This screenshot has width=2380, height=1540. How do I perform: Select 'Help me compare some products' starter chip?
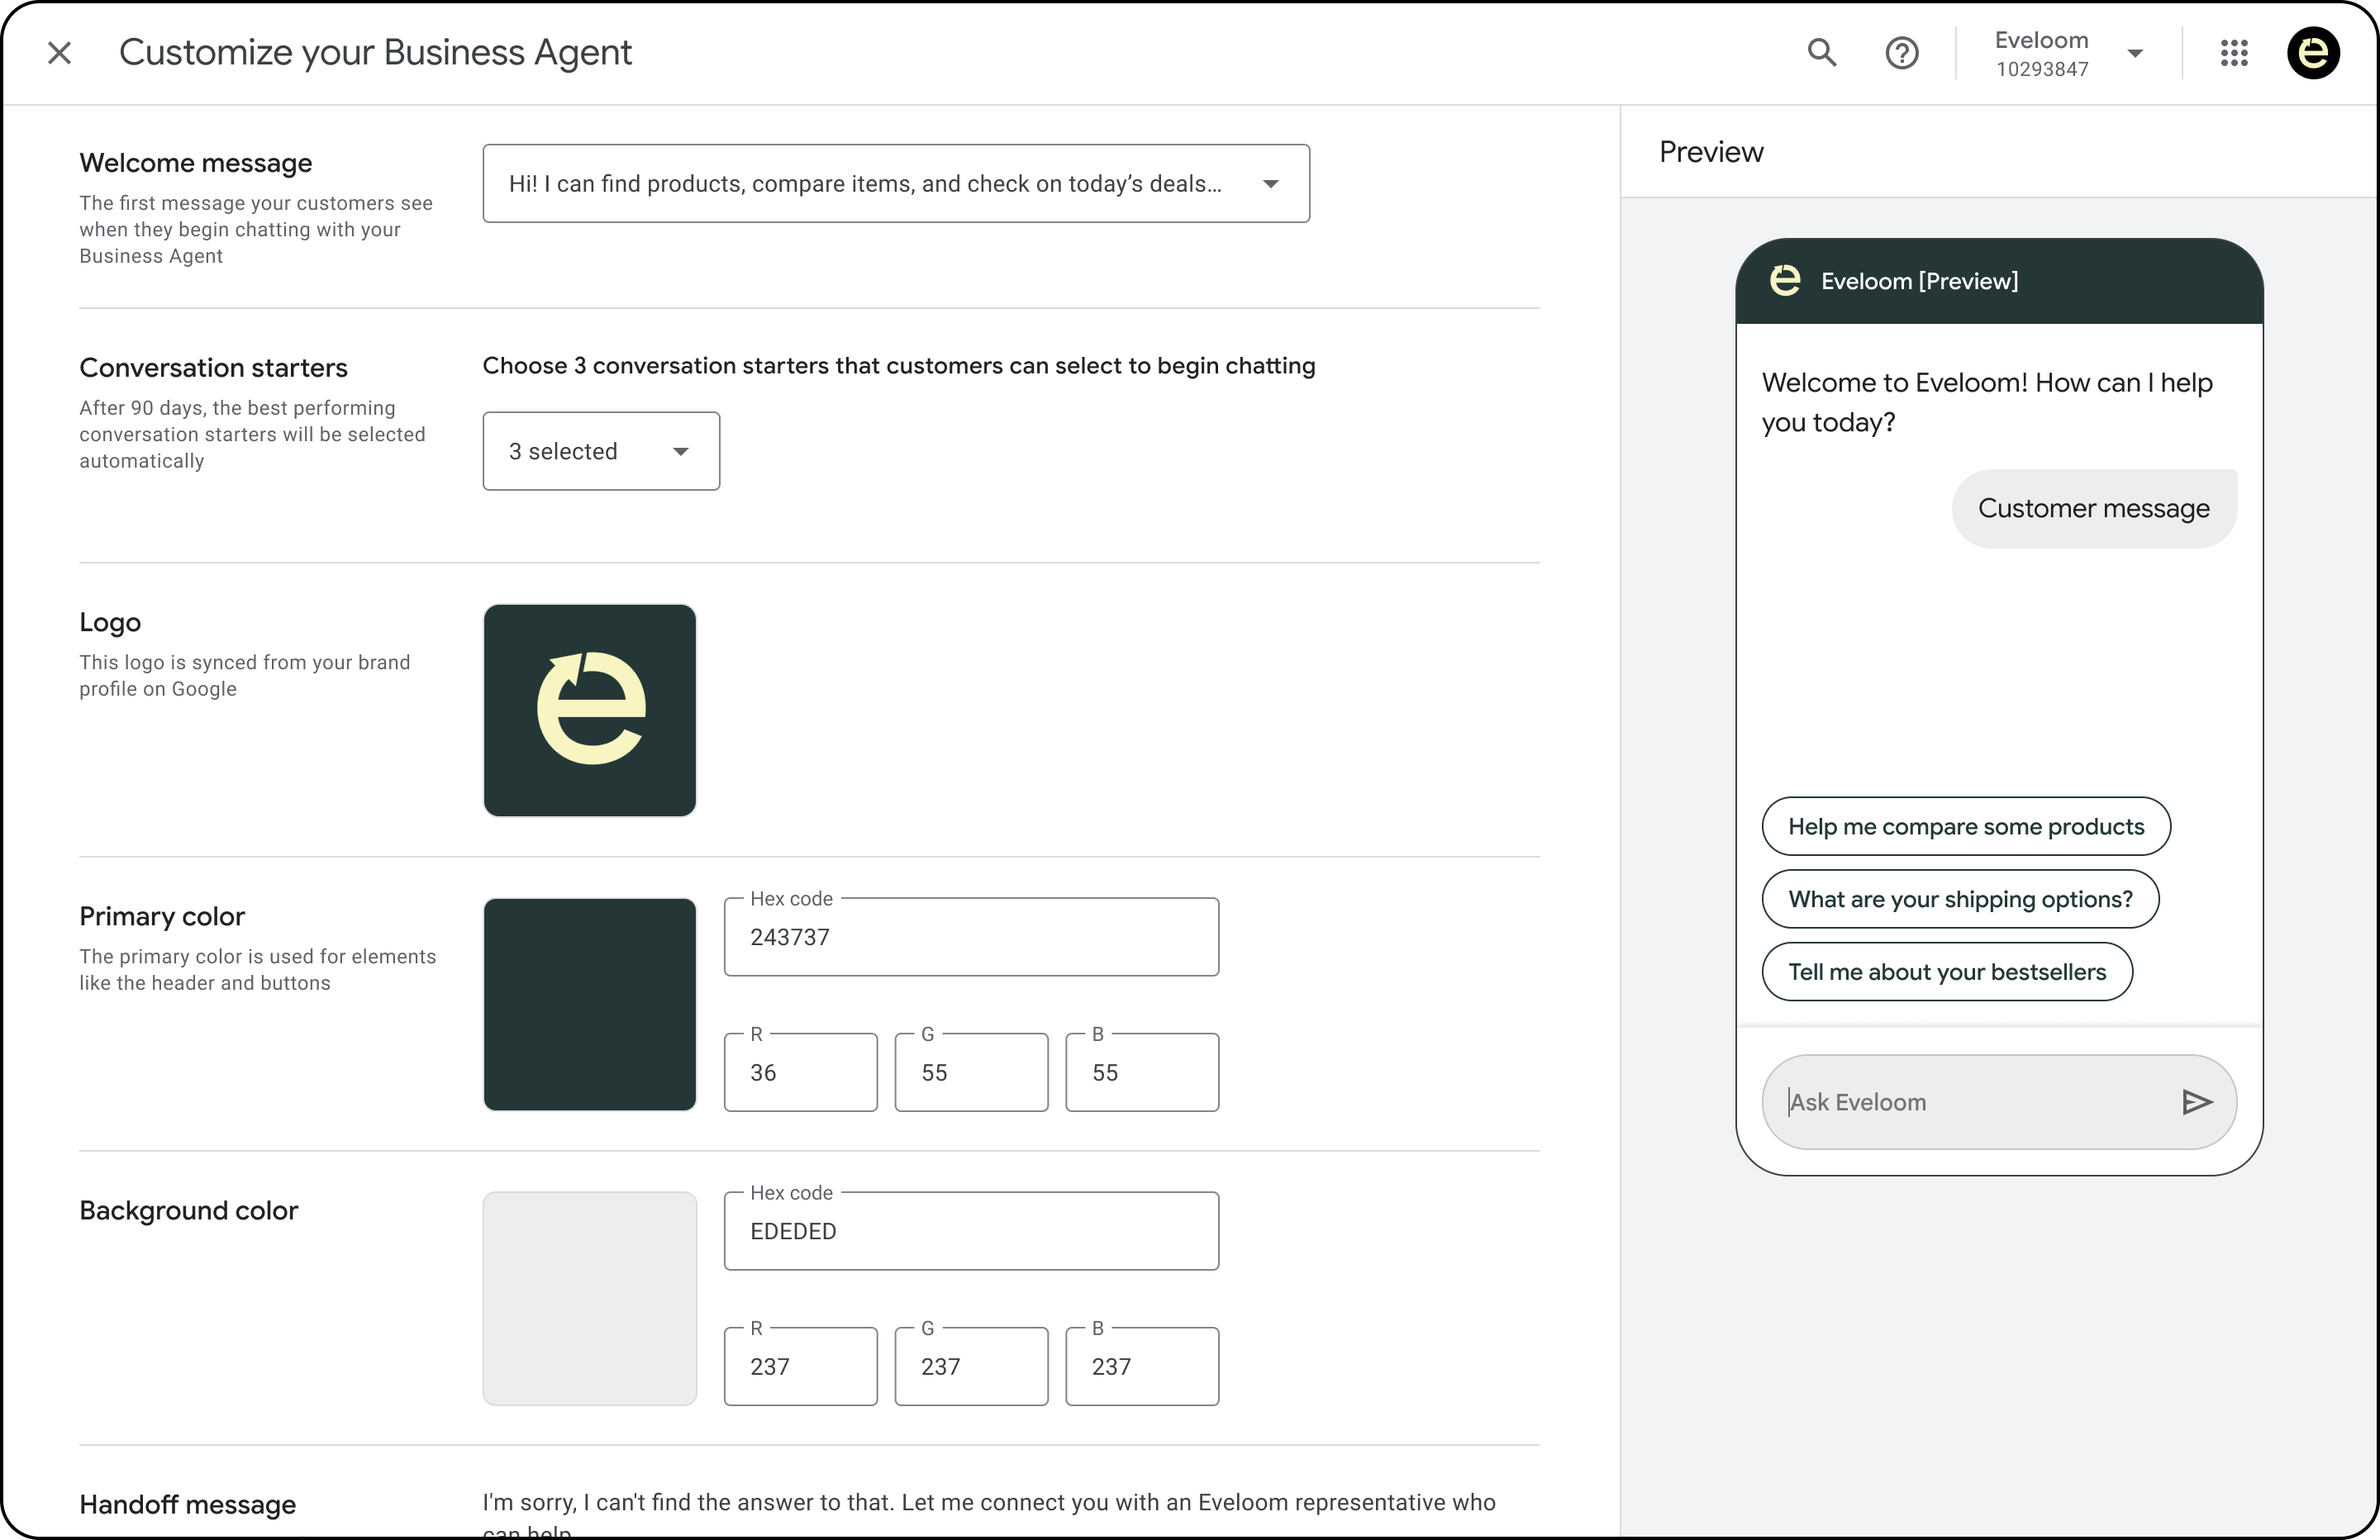point(1966,826)
